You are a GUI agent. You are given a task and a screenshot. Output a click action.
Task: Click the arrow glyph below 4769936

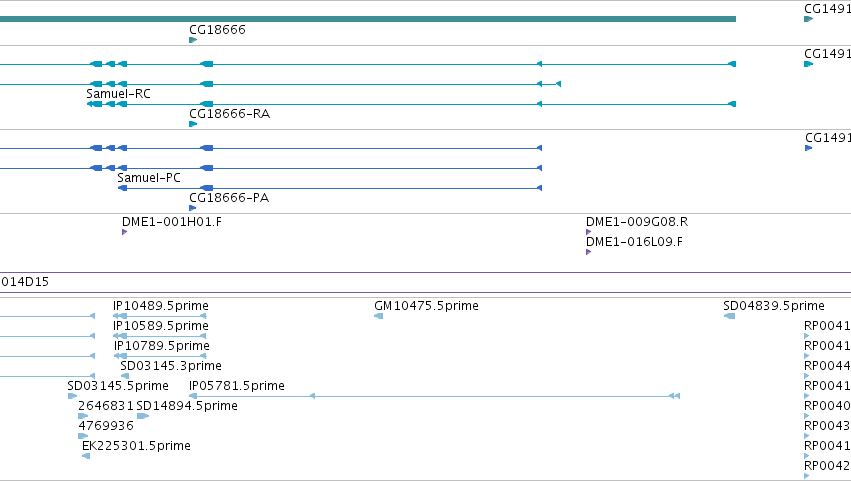coord(83,436)
